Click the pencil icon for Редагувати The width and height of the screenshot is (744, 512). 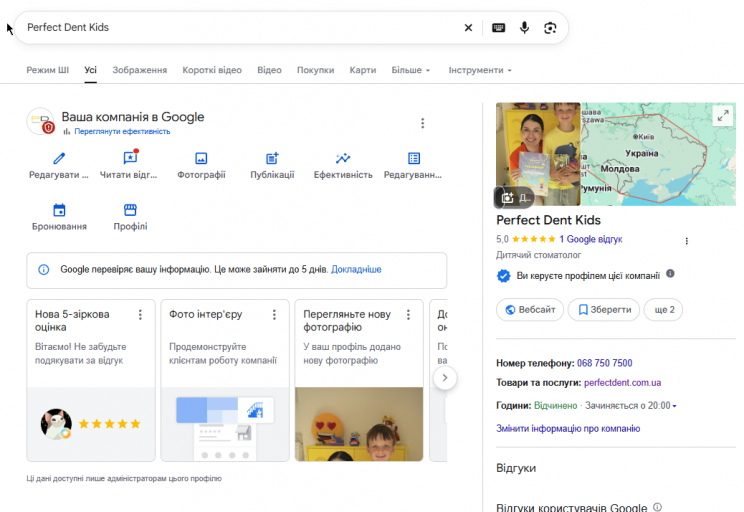[59, 158]
